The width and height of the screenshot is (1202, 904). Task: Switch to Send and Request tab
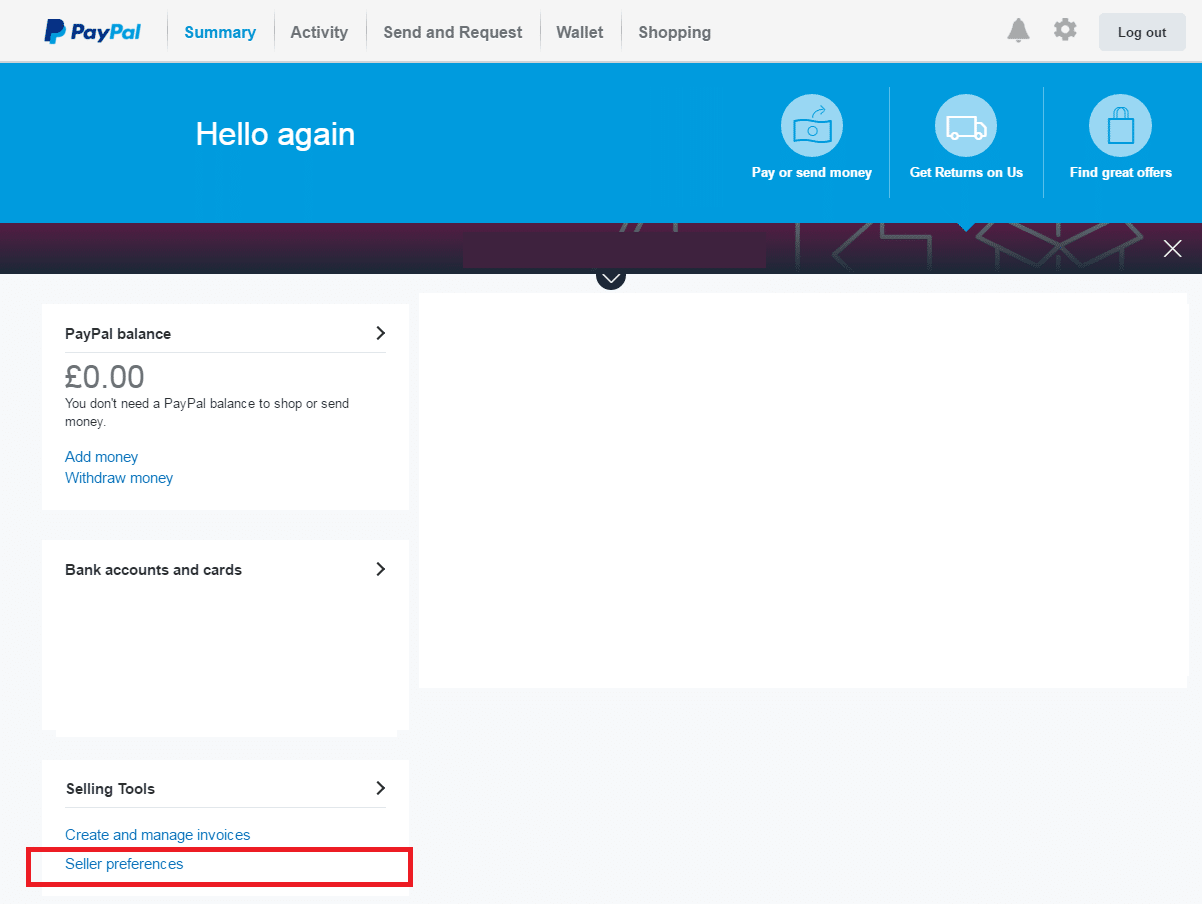point(452,32)
